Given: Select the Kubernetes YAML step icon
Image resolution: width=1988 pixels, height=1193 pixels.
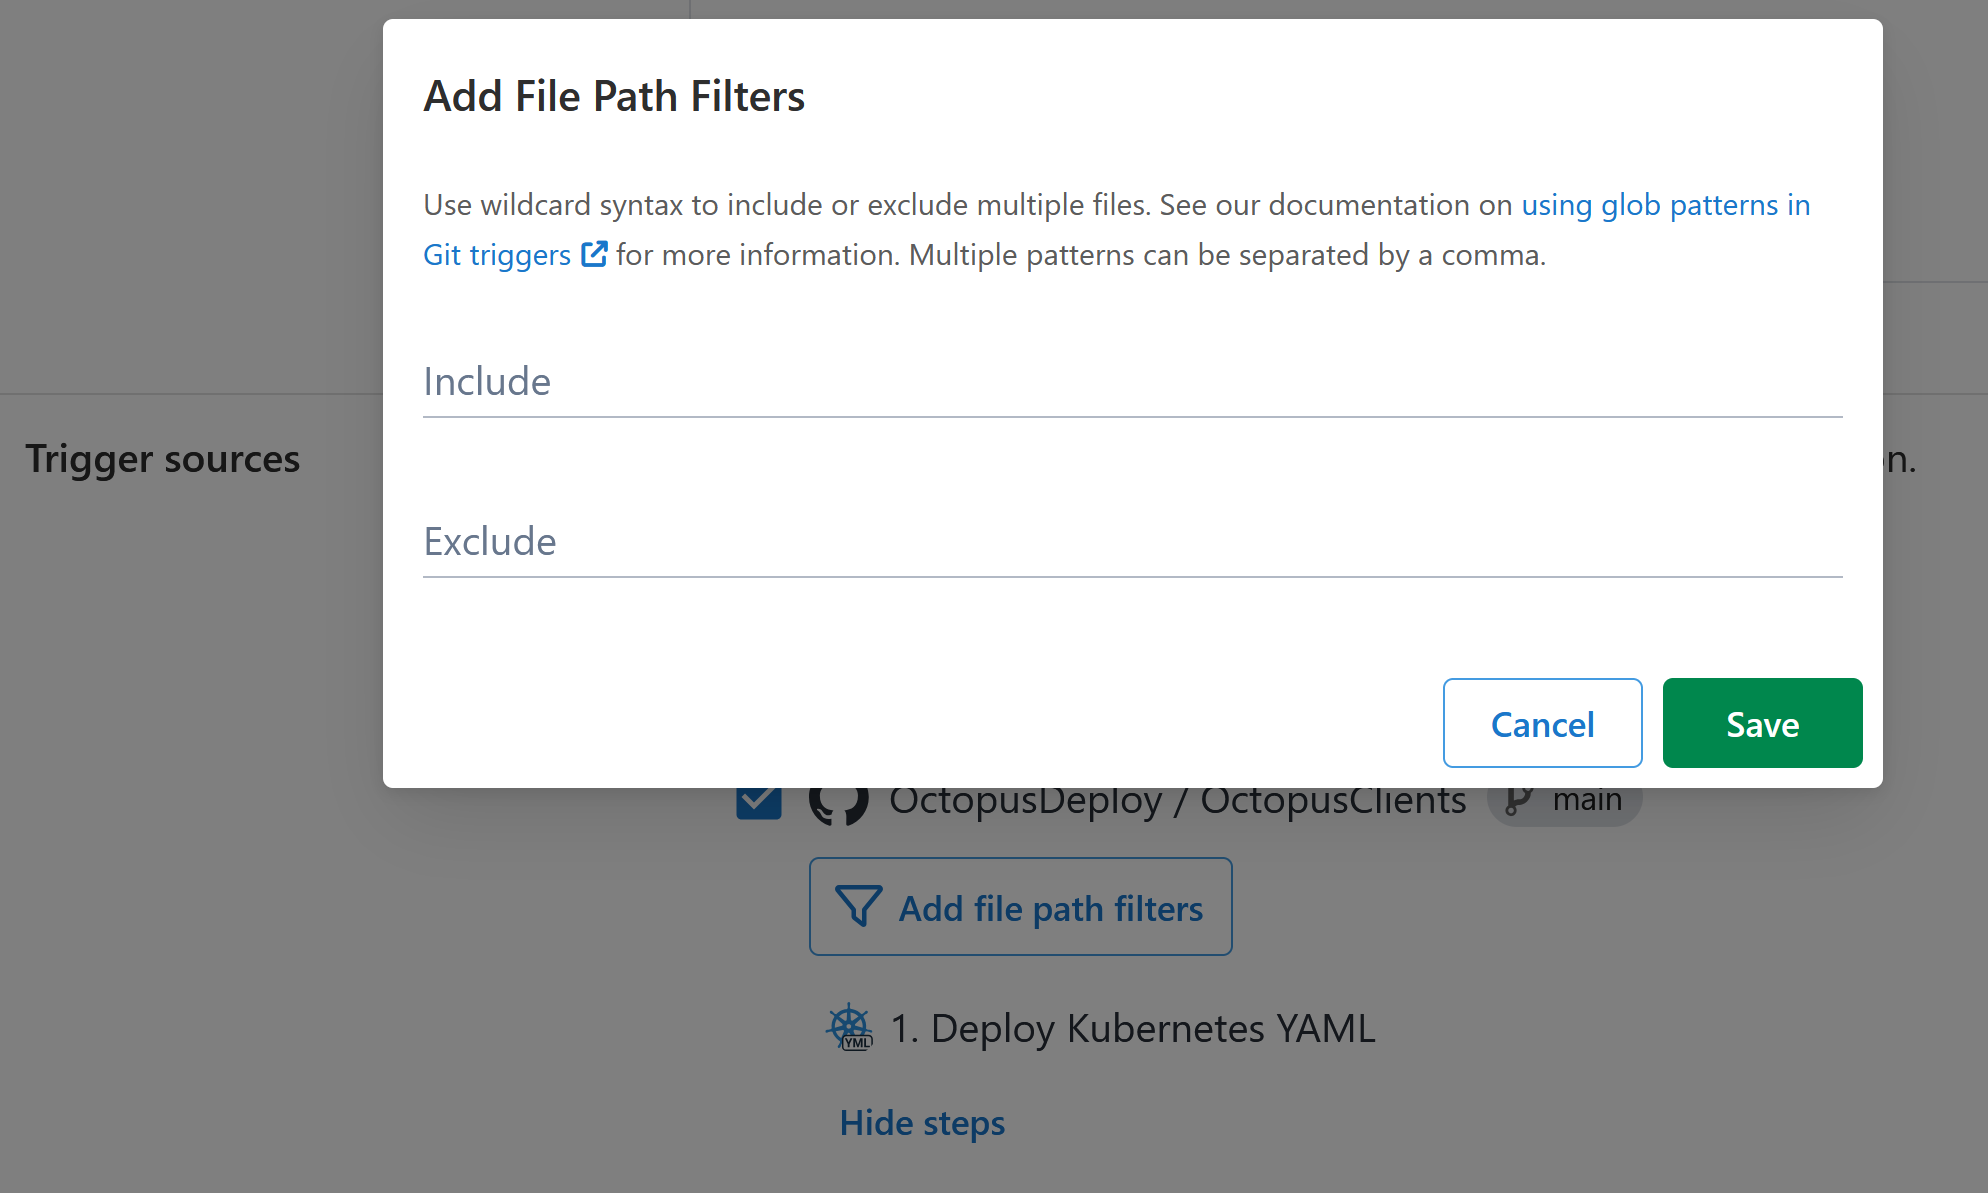Looking at the screenshot, I should pyautogui.click(x=851, y=1027).
